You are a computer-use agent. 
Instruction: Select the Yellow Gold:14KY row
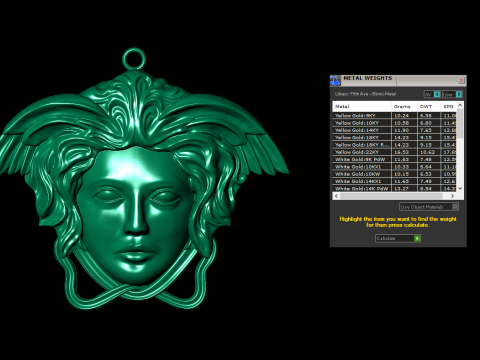click(395, 130)
